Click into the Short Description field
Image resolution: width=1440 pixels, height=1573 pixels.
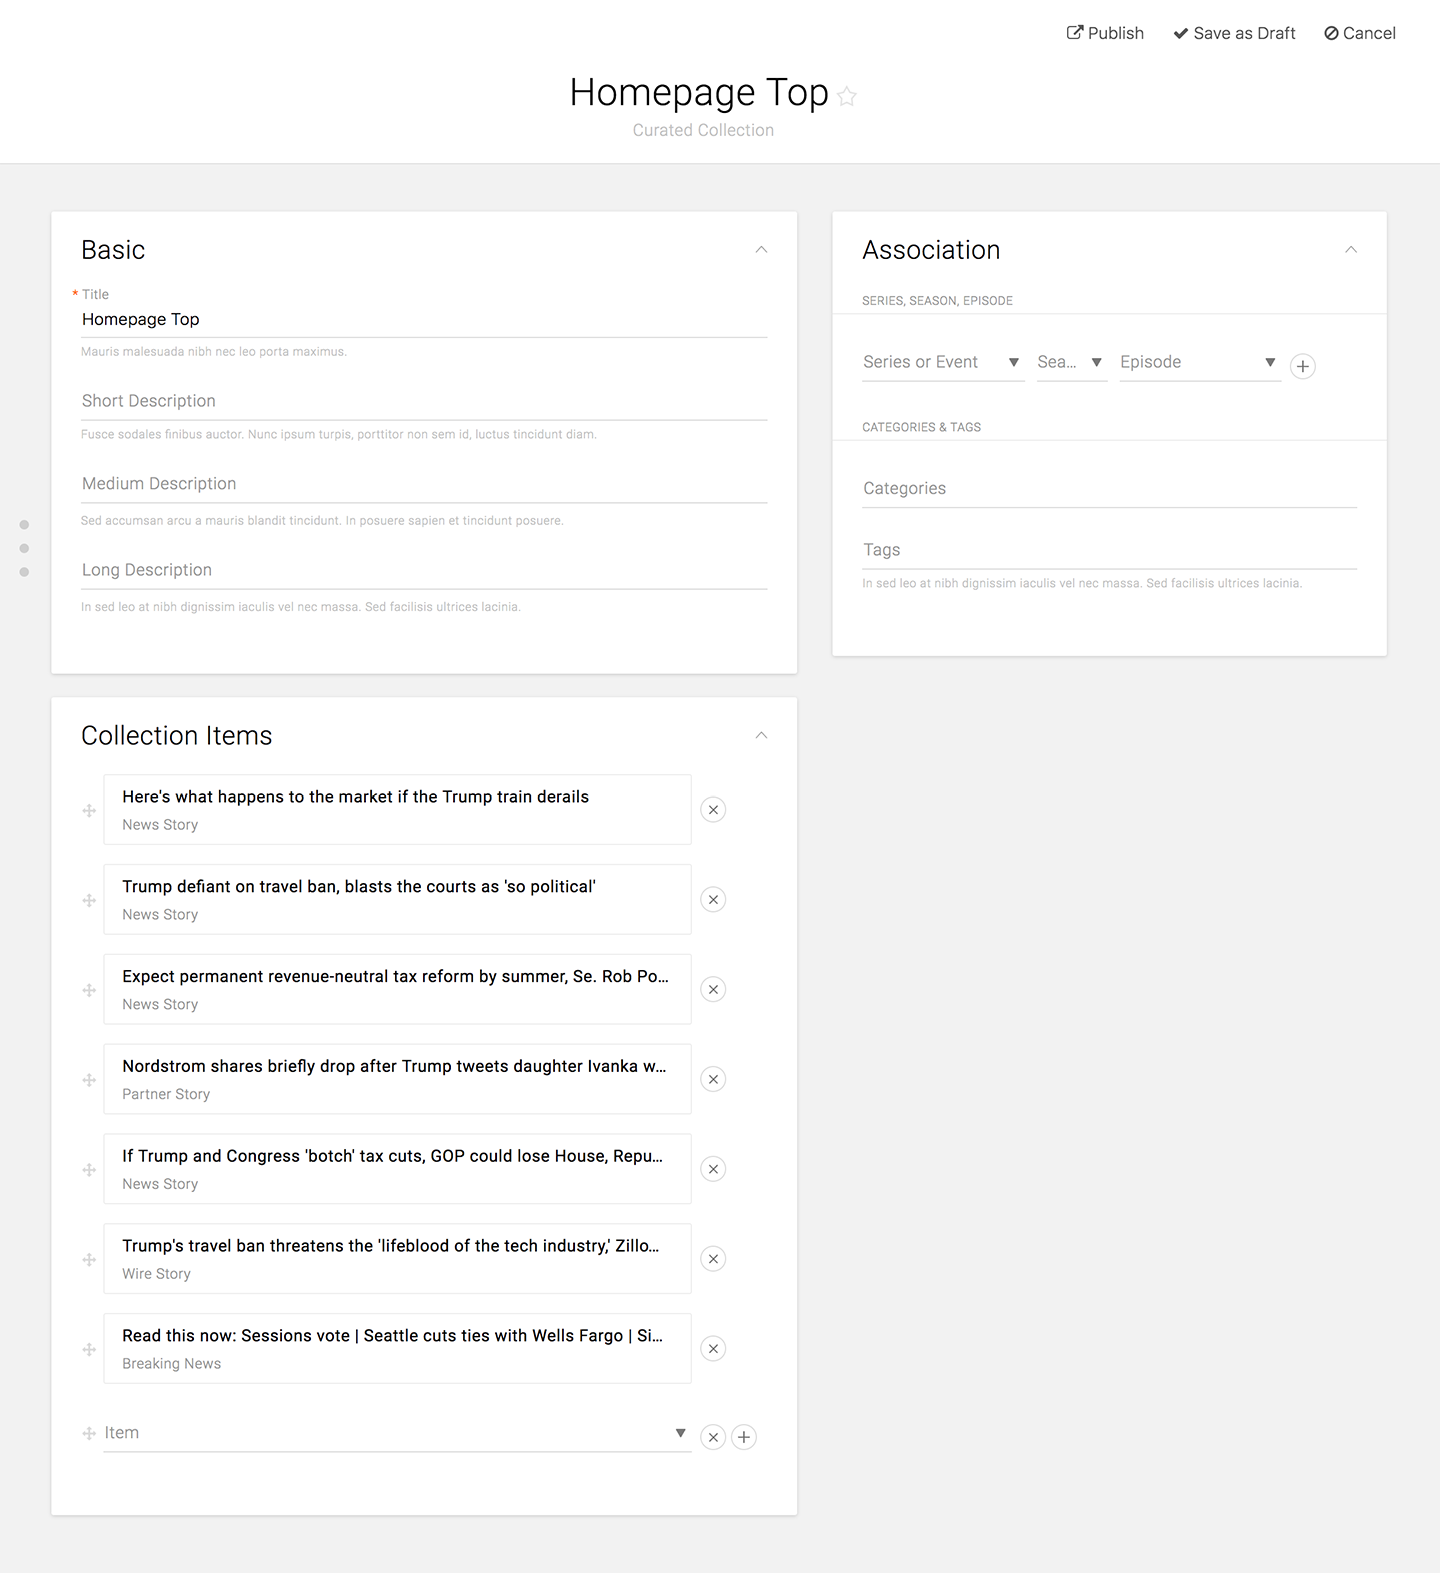point(424,401)
